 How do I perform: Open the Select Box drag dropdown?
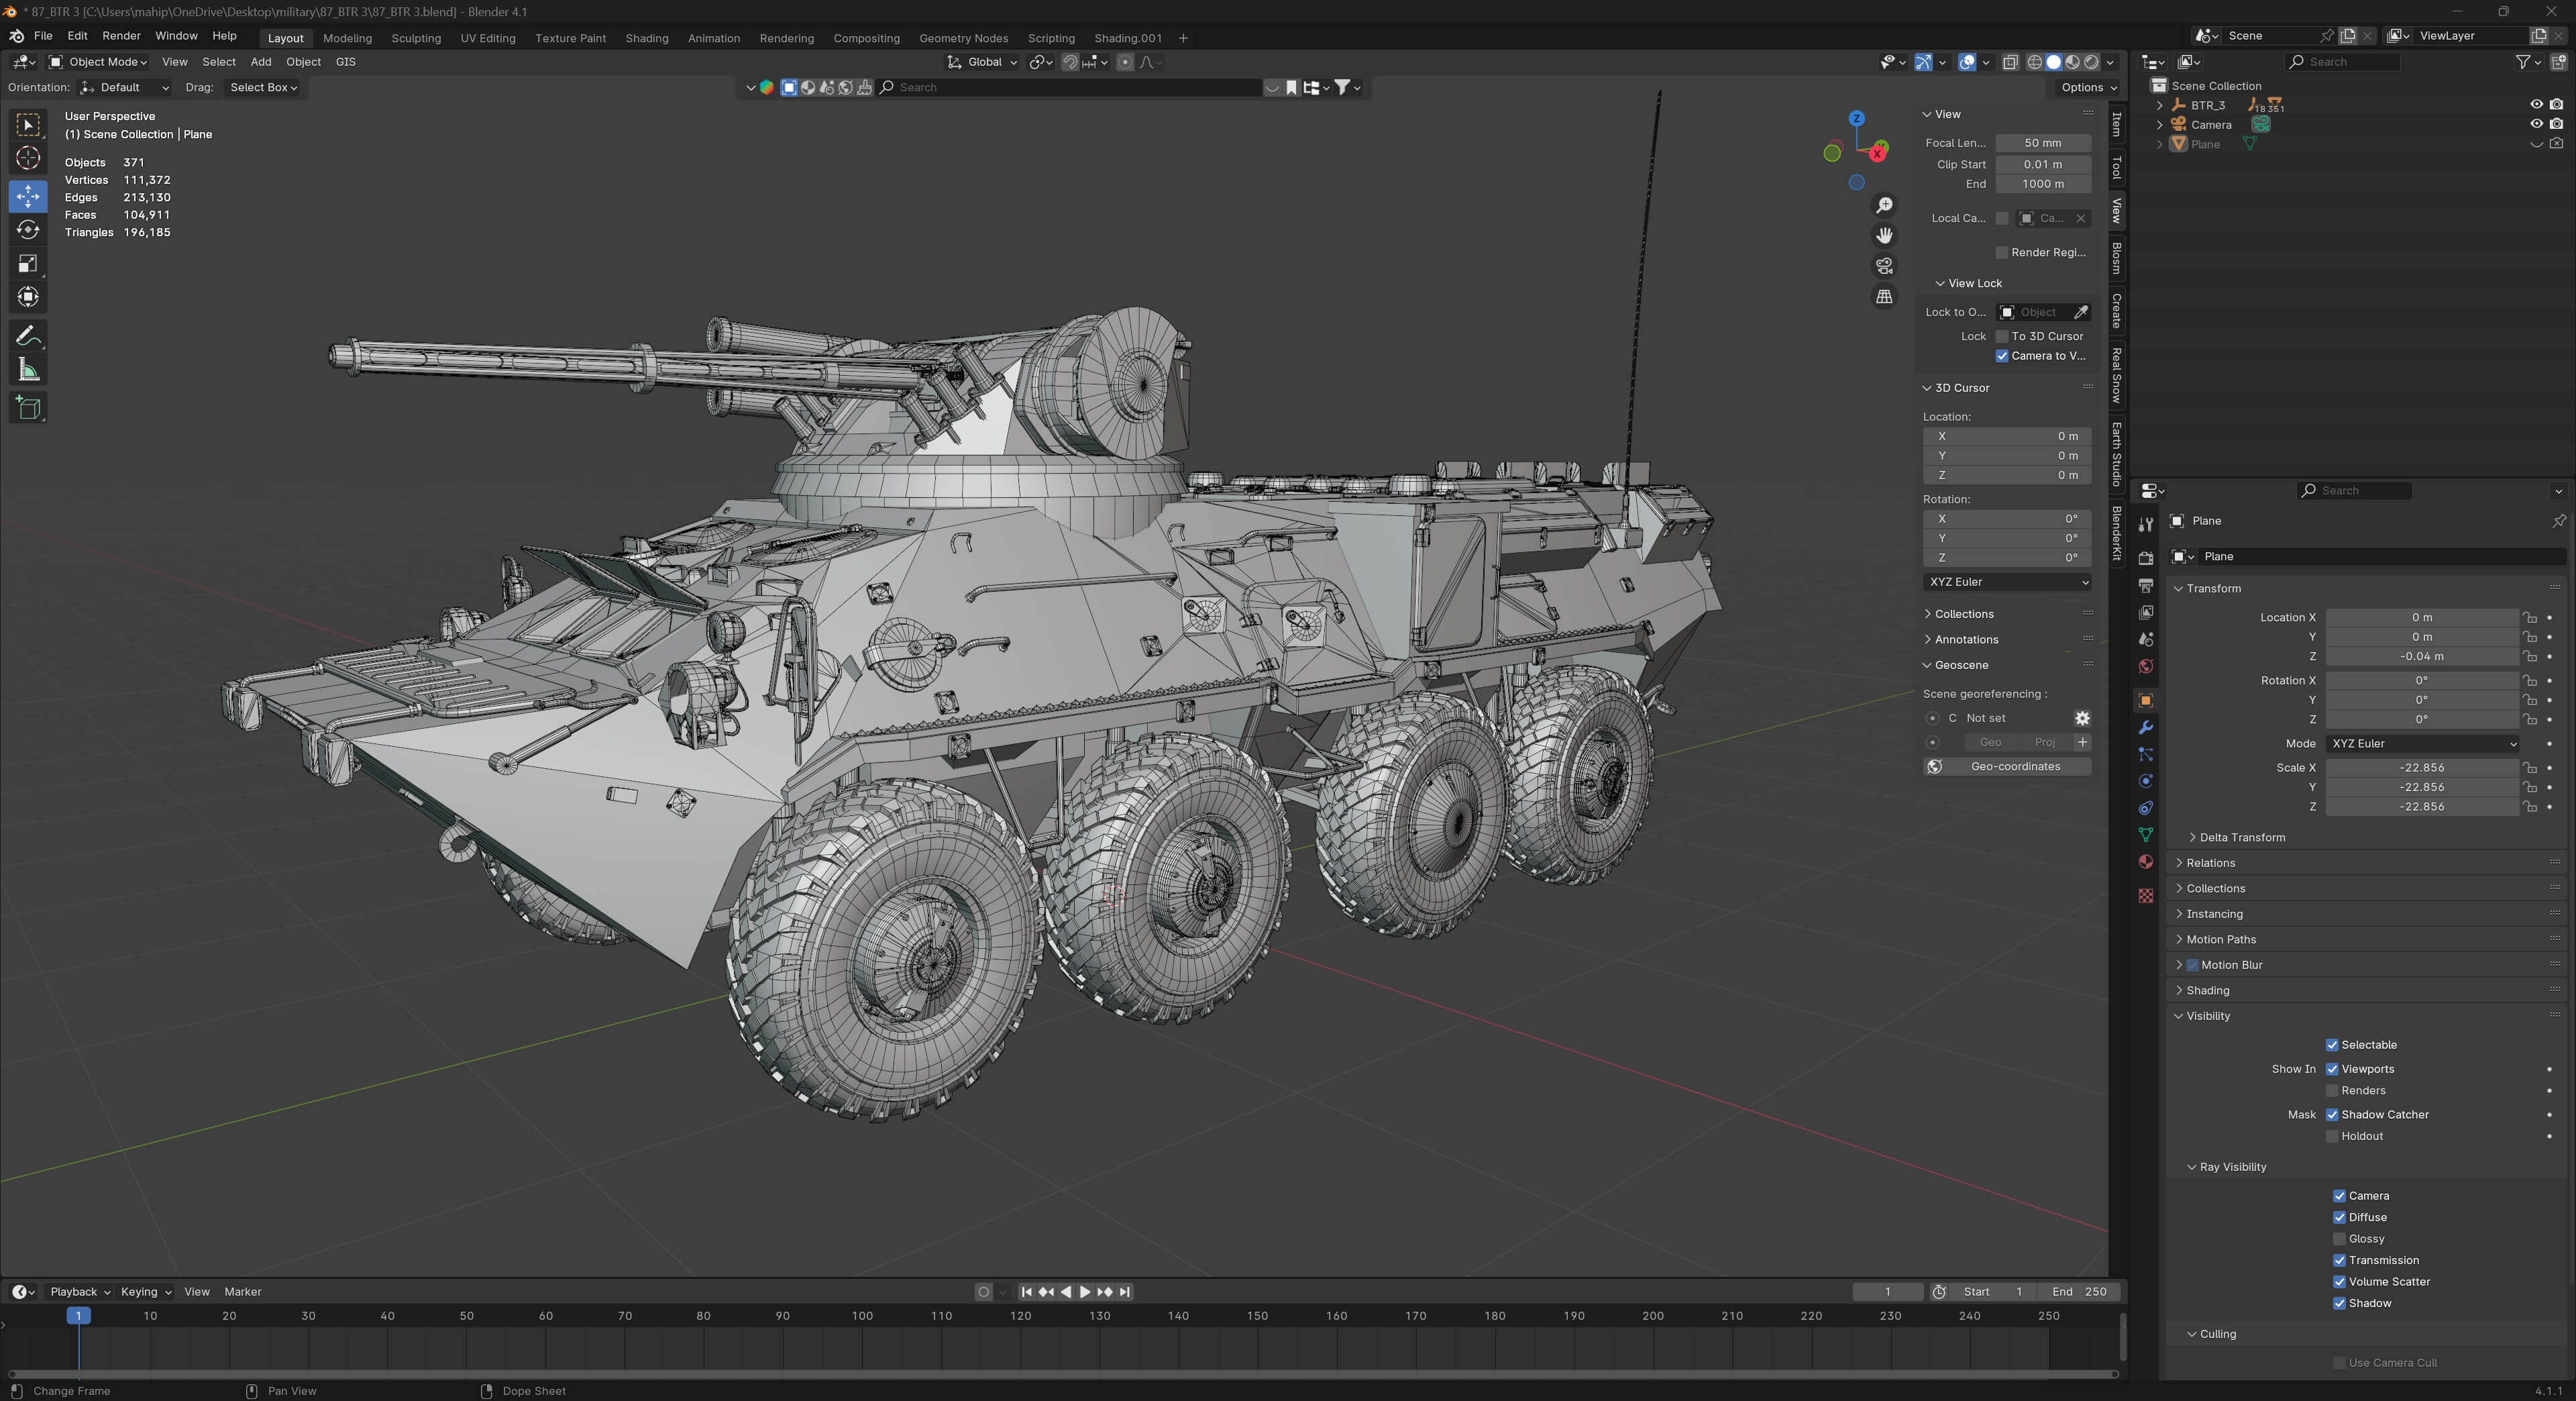click(263, 88)
